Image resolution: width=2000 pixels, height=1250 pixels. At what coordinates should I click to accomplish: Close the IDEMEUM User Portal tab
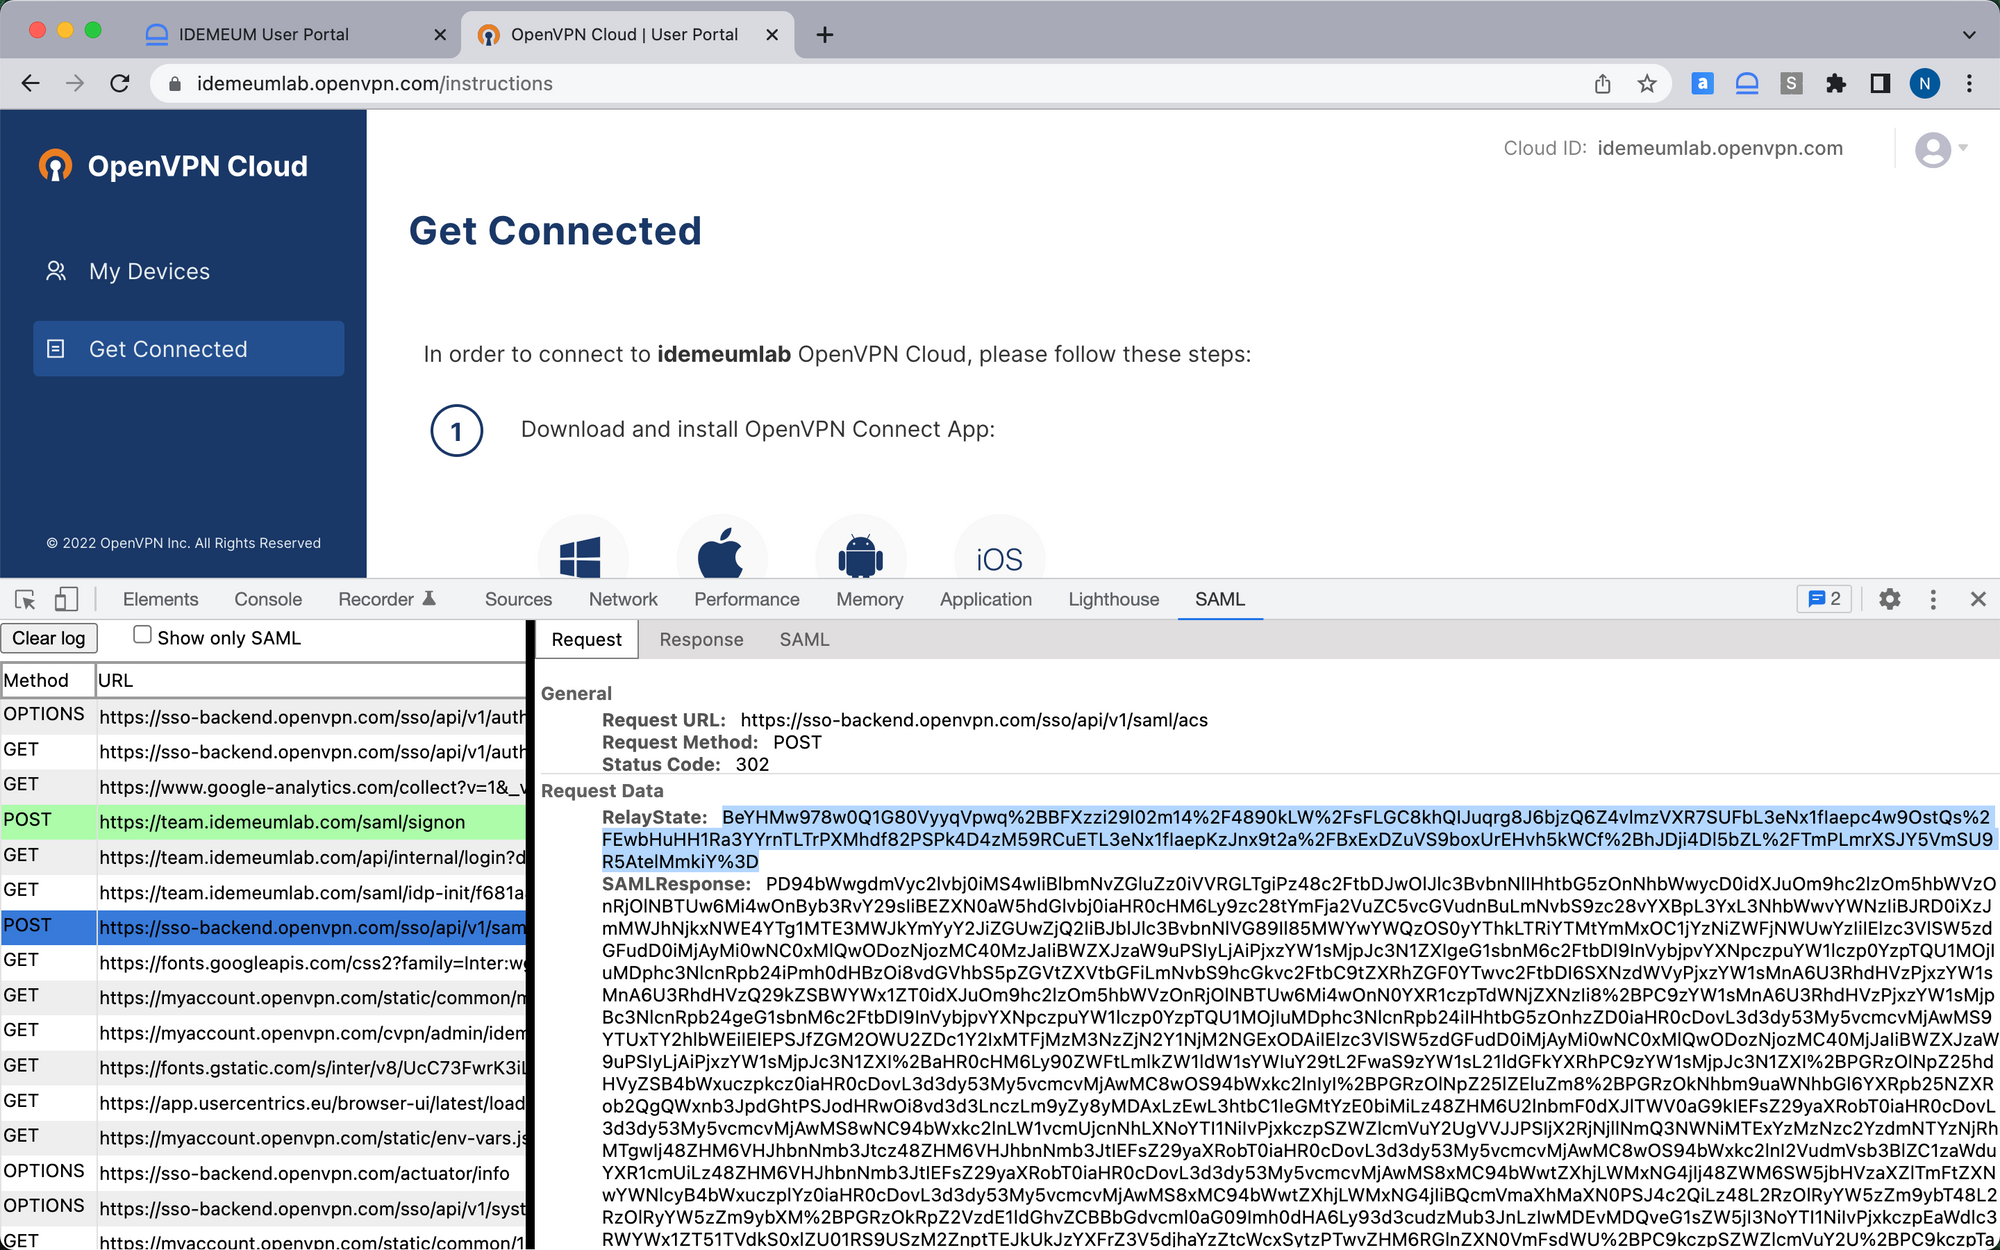pyautogui.click(x=440, y=35)
